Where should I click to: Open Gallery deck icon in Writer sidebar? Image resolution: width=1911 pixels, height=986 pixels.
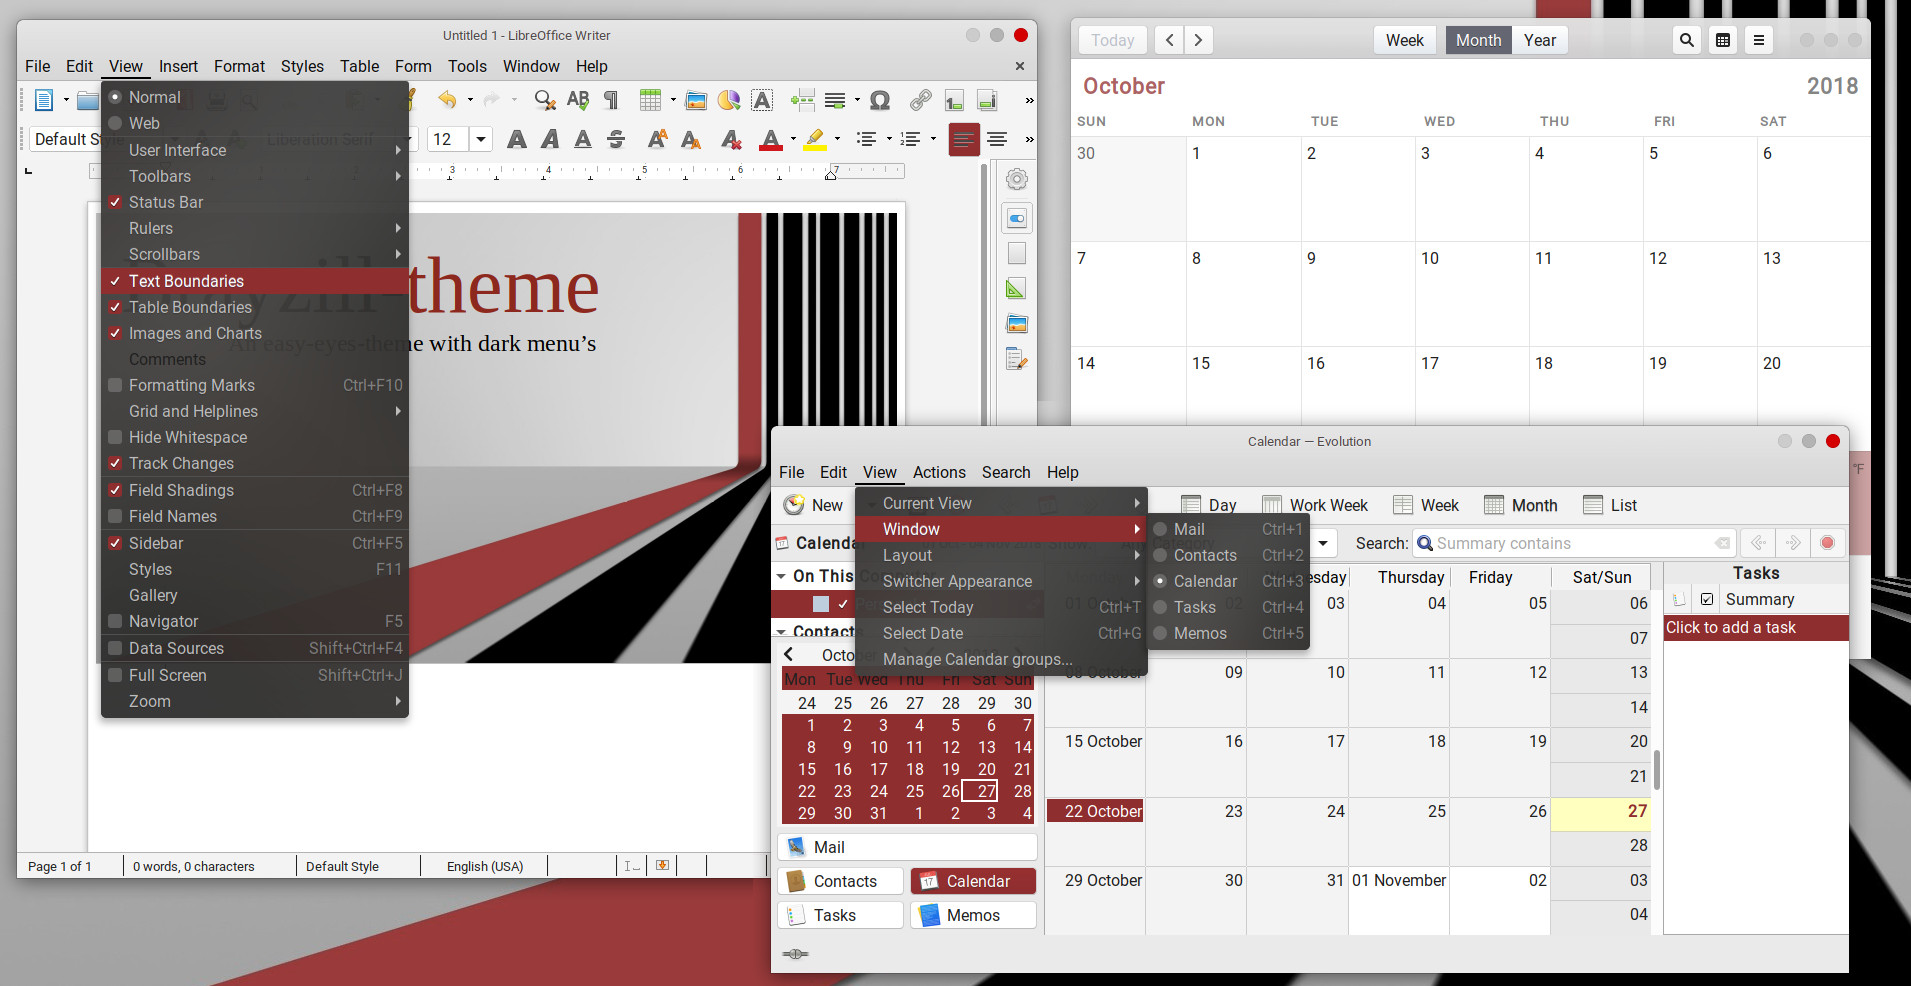(1017, 324)
